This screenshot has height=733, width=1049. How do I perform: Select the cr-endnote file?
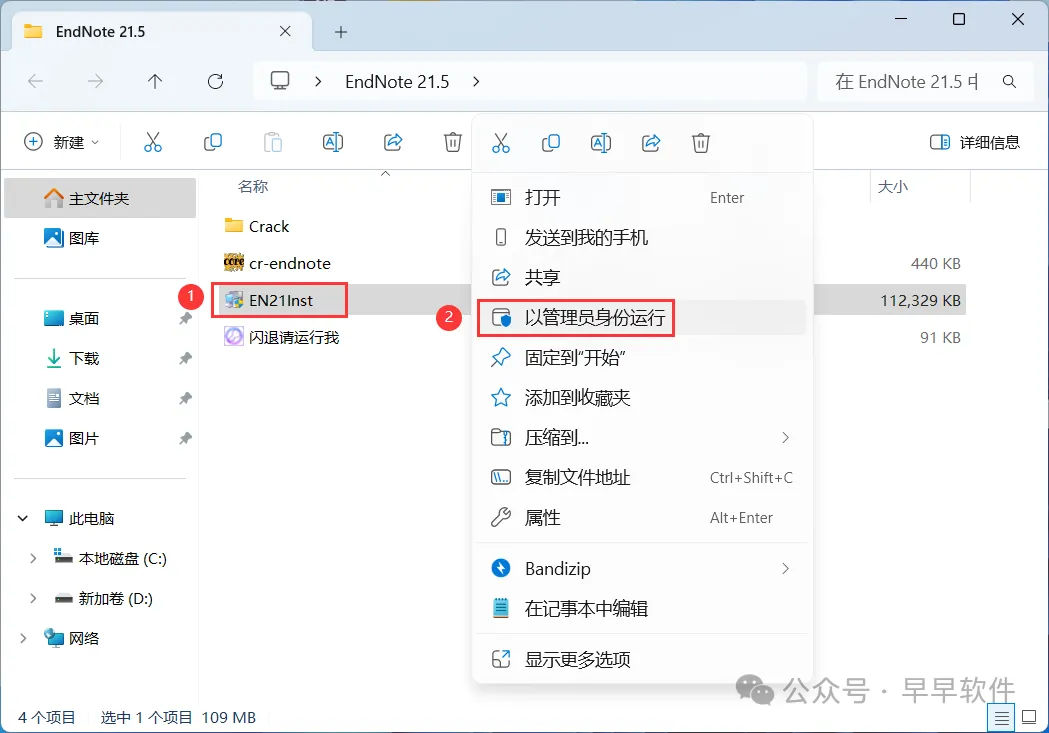point(277,264)
